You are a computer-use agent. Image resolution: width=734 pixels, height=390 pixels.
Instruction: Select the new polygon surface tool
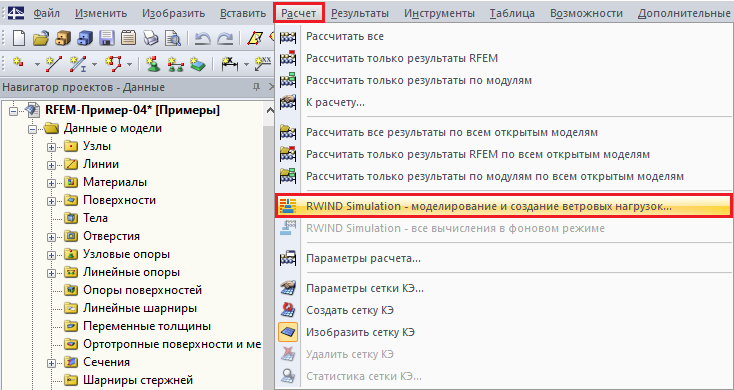(113, 63)
